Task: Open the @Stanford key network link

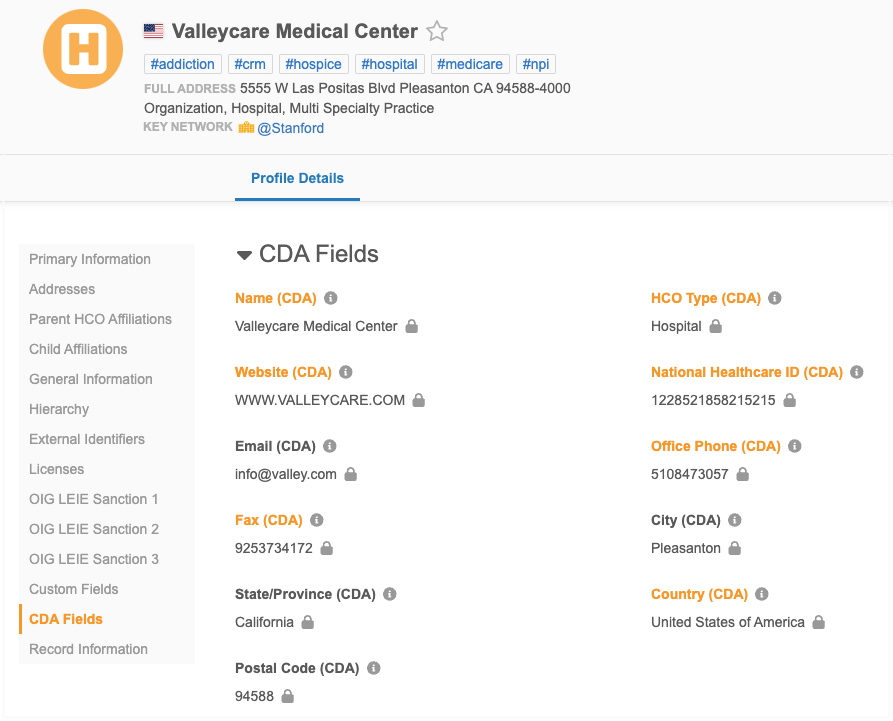Action: (x=291, y=128)
